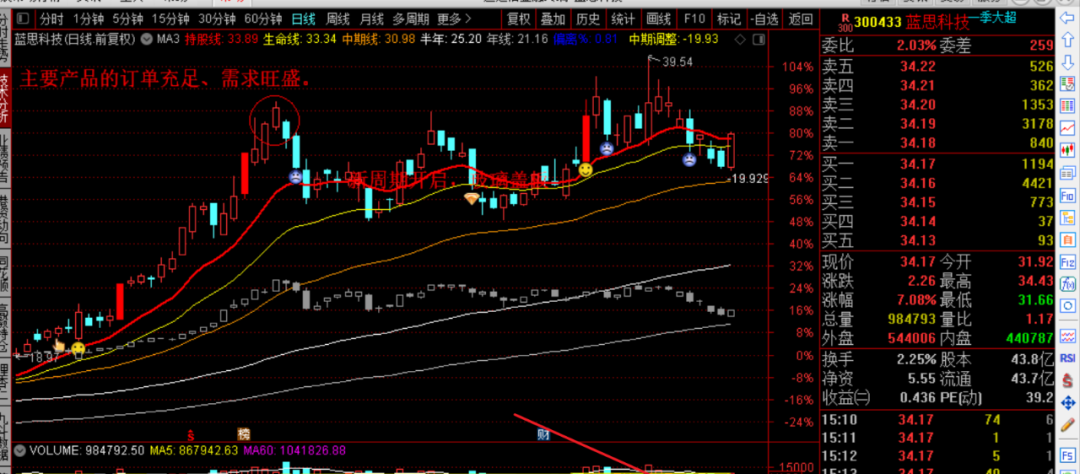
Task: Select the 日线 daily period
Action: 304,19
